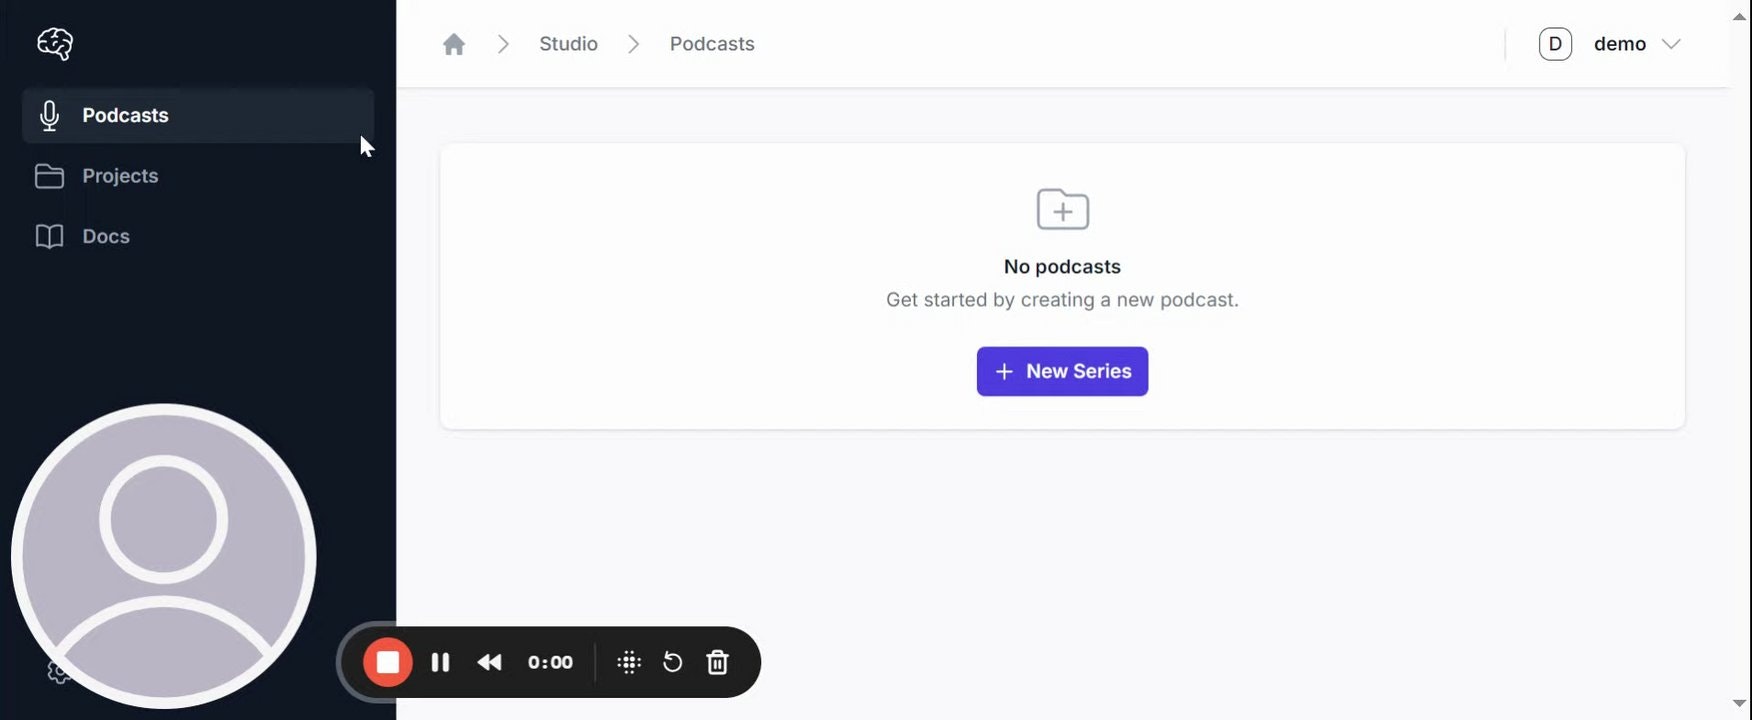The height and width of the screenshot is (720, 1752).
Task: Select Studio in the breadcrumb
Action: coord(567,43)
